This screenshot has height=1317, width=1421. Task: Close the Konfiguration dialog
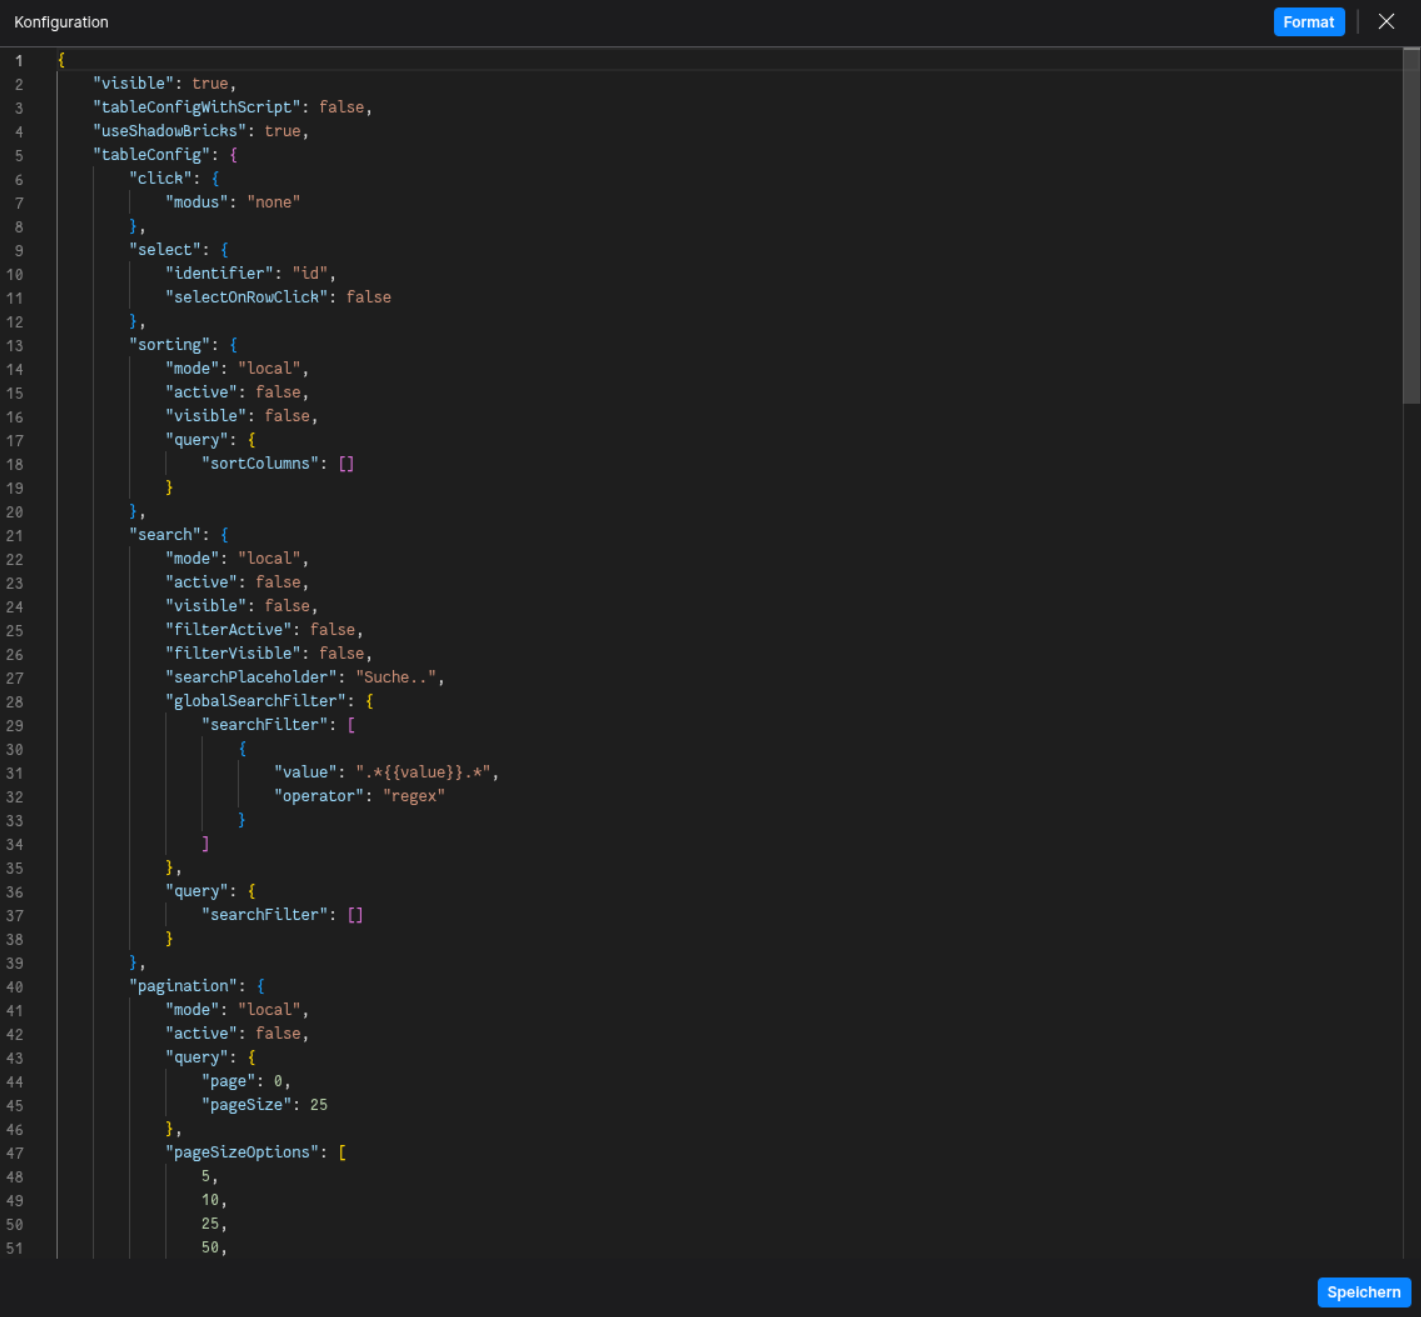[1387, 21]
